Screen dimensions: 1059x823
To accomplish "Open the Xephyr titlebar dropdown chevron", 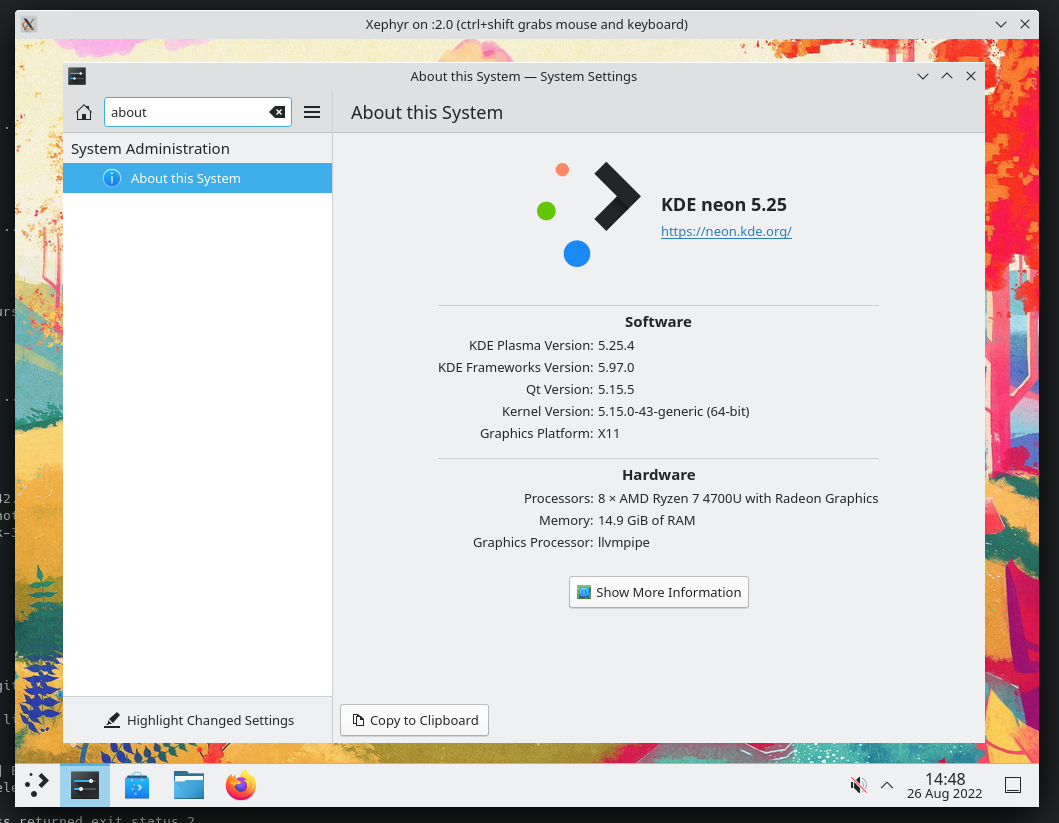I will pyautogui.click(x=1000, y=24).
